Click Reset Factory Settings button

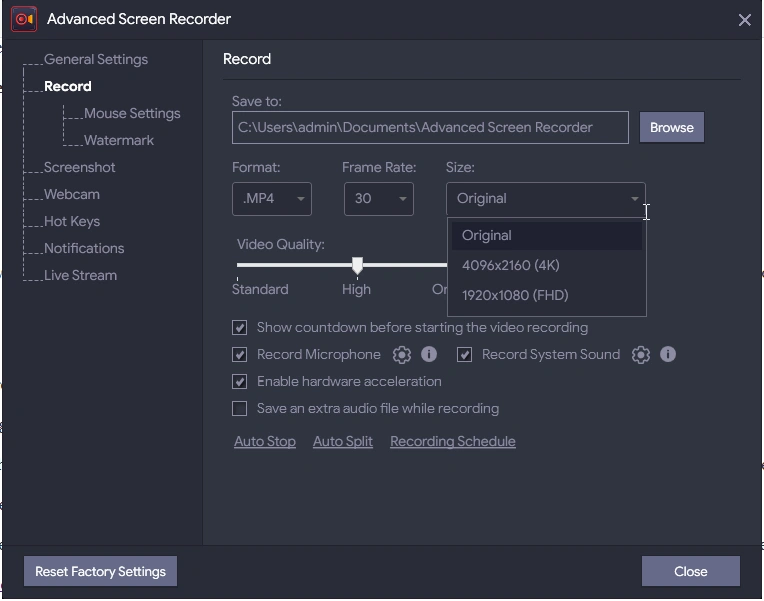[x=100, y=571]
